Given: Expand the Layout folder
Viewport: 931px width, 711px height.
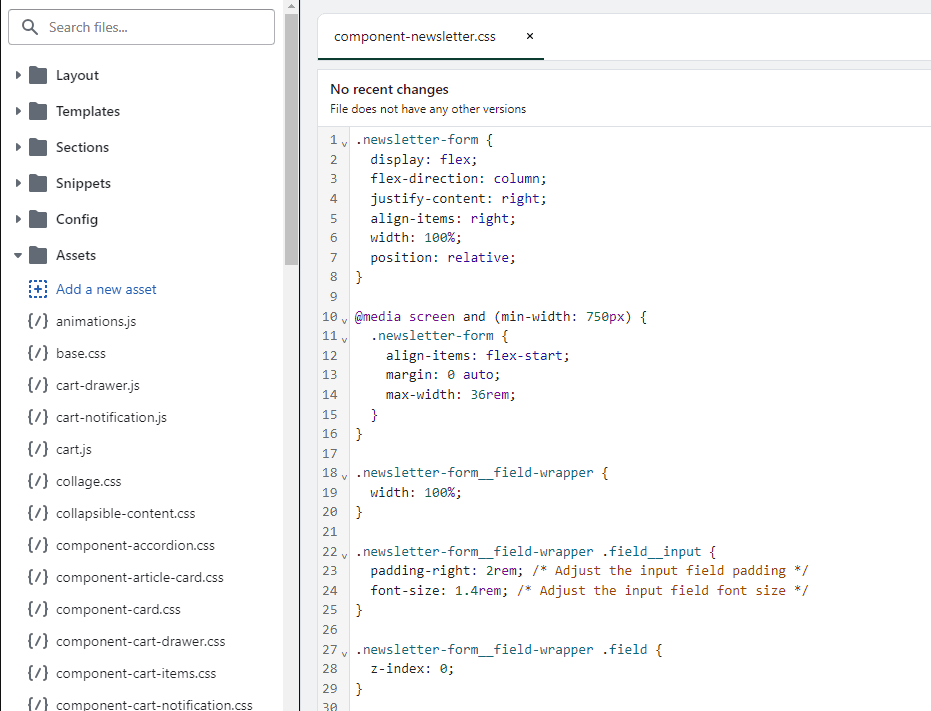Looking at the screenshot, I should [17, 75].
